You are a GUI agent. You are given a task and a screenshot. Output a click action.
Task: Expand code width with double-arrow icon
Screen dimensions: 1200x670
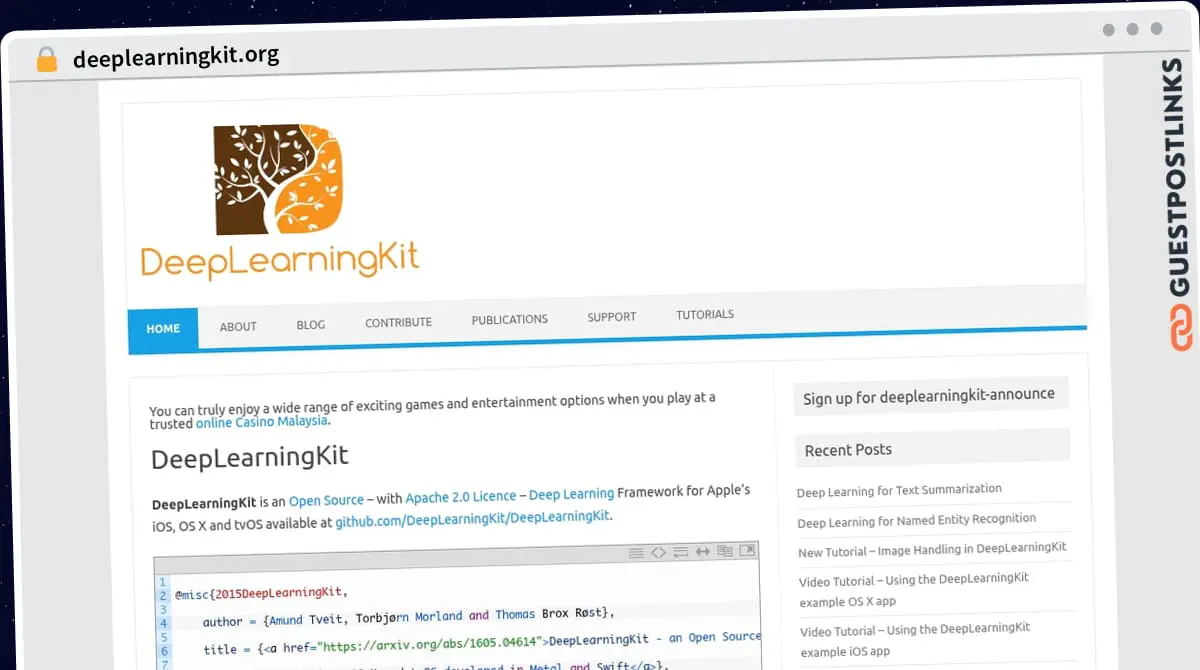[703, 552]
